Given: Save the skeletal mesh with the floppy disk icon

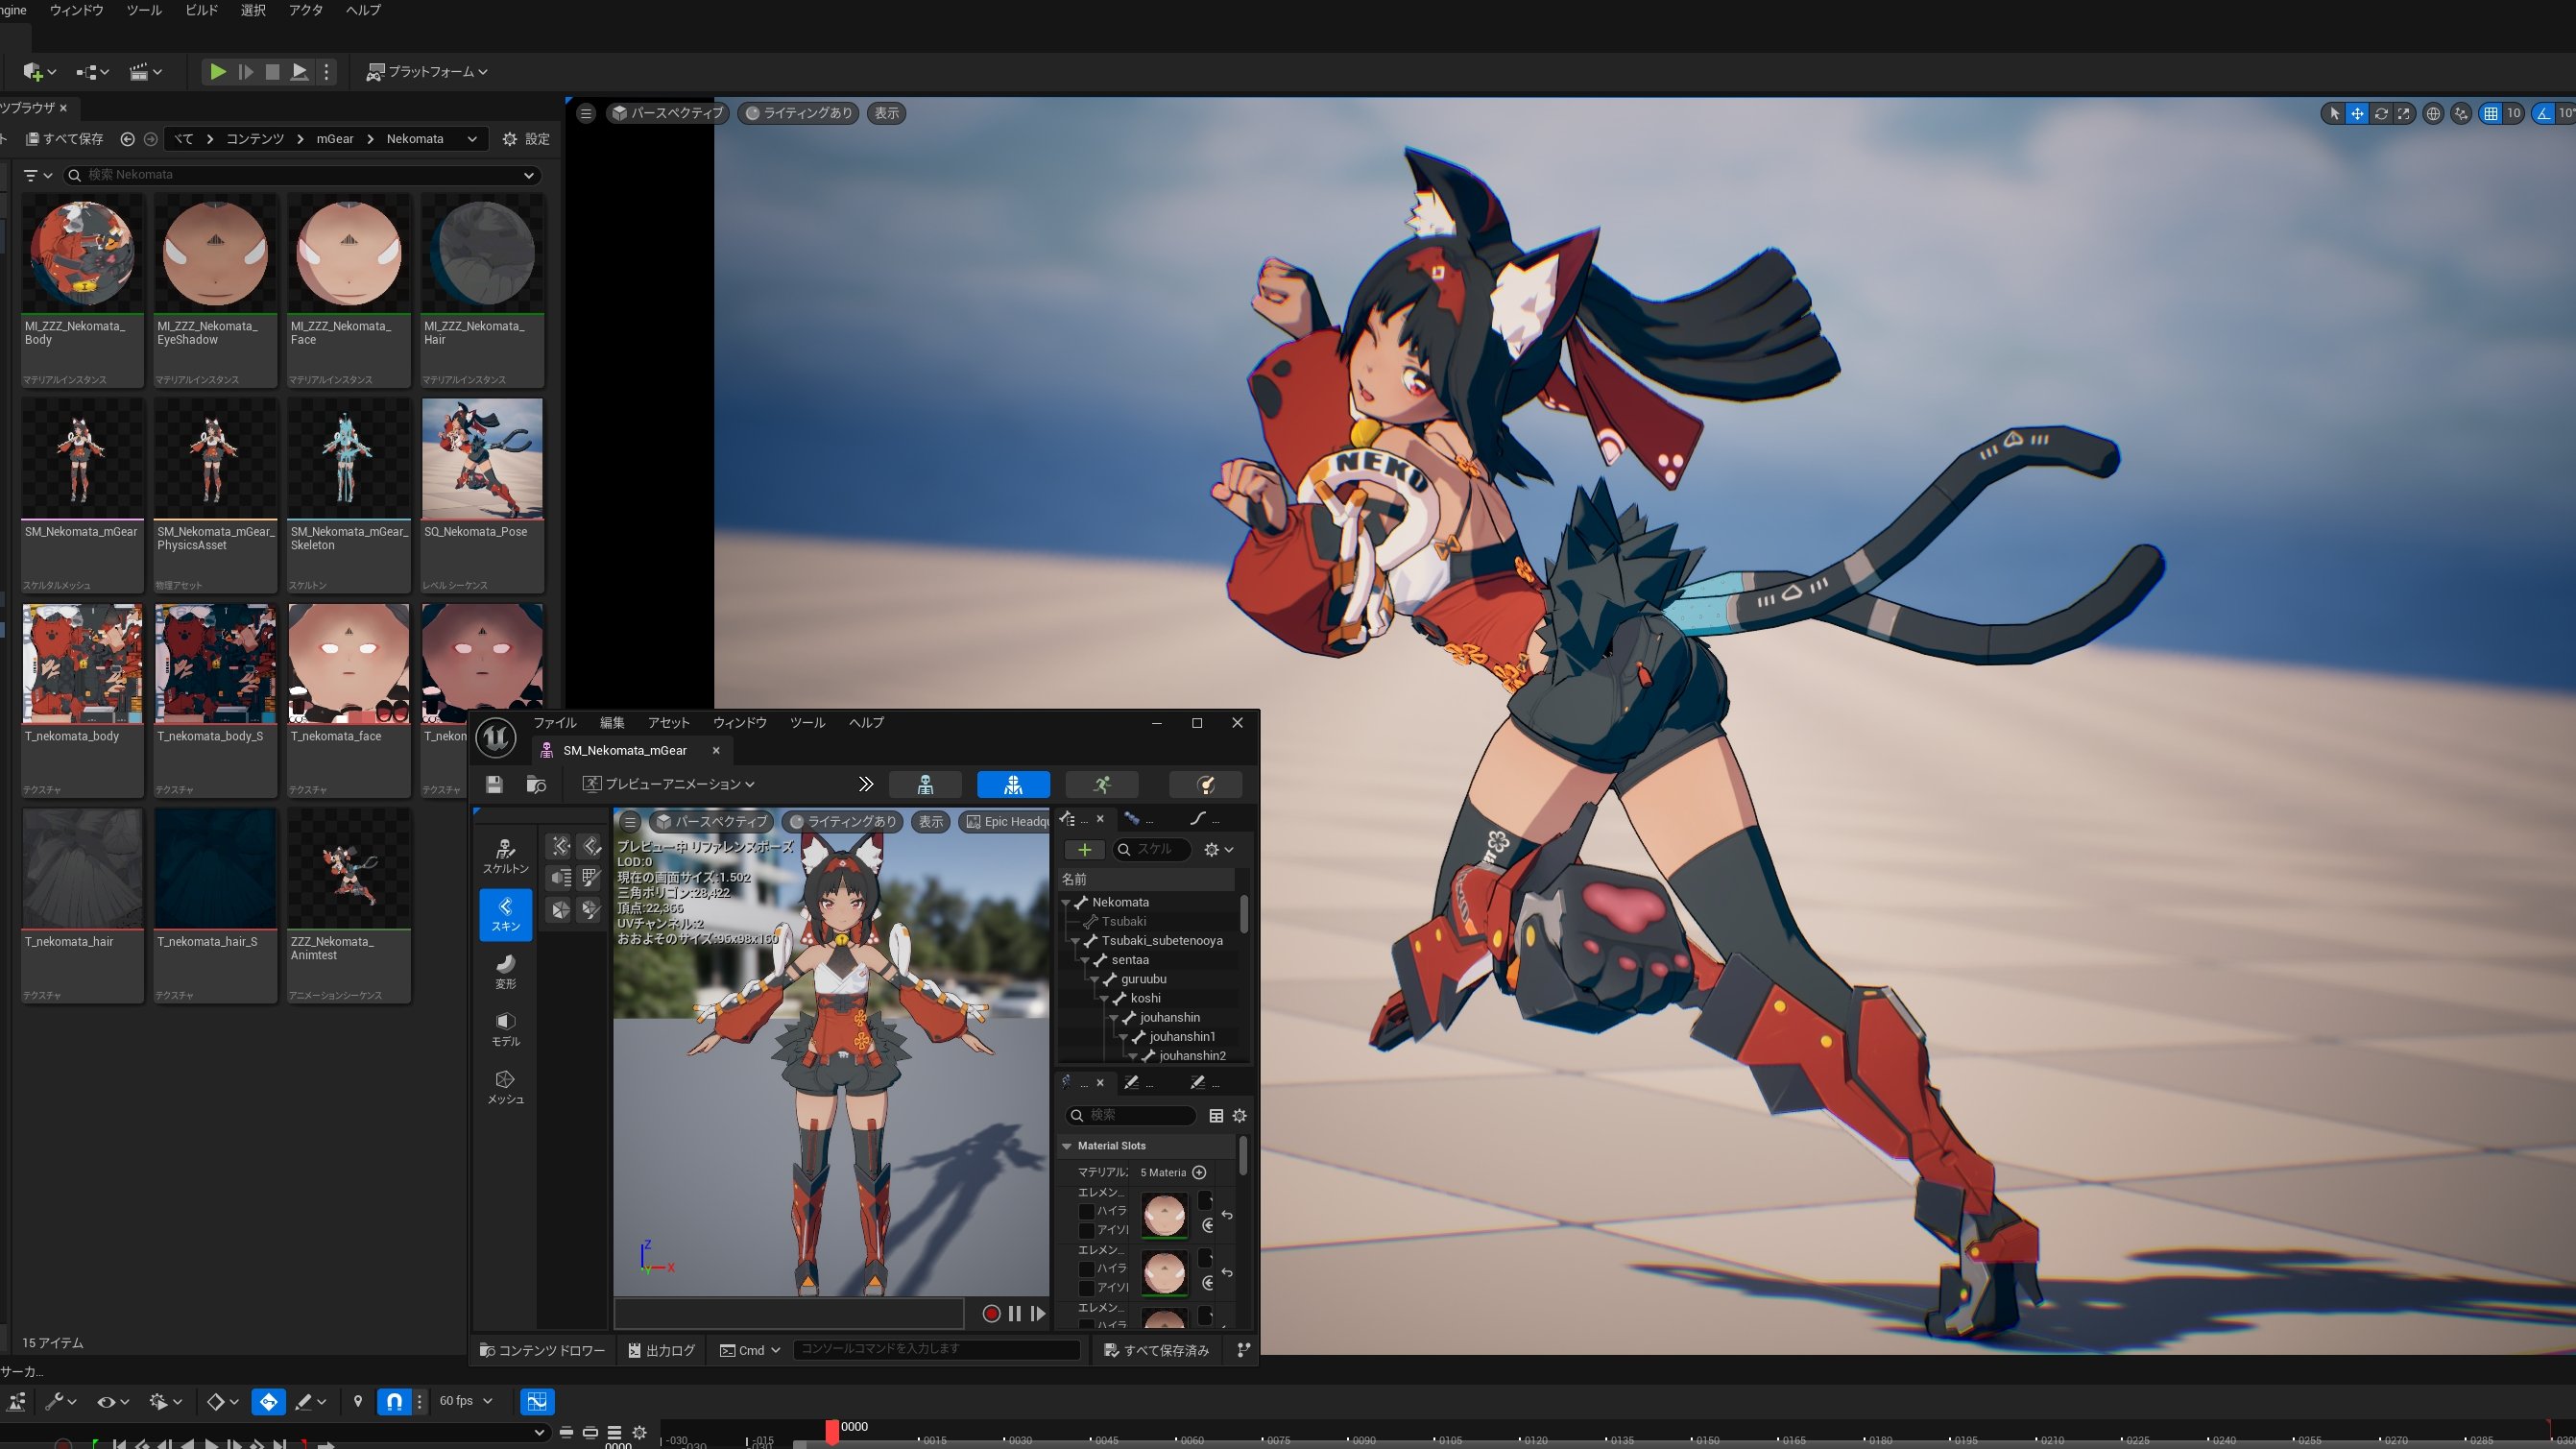Looking at the screenshot, I should click(494, 785).
